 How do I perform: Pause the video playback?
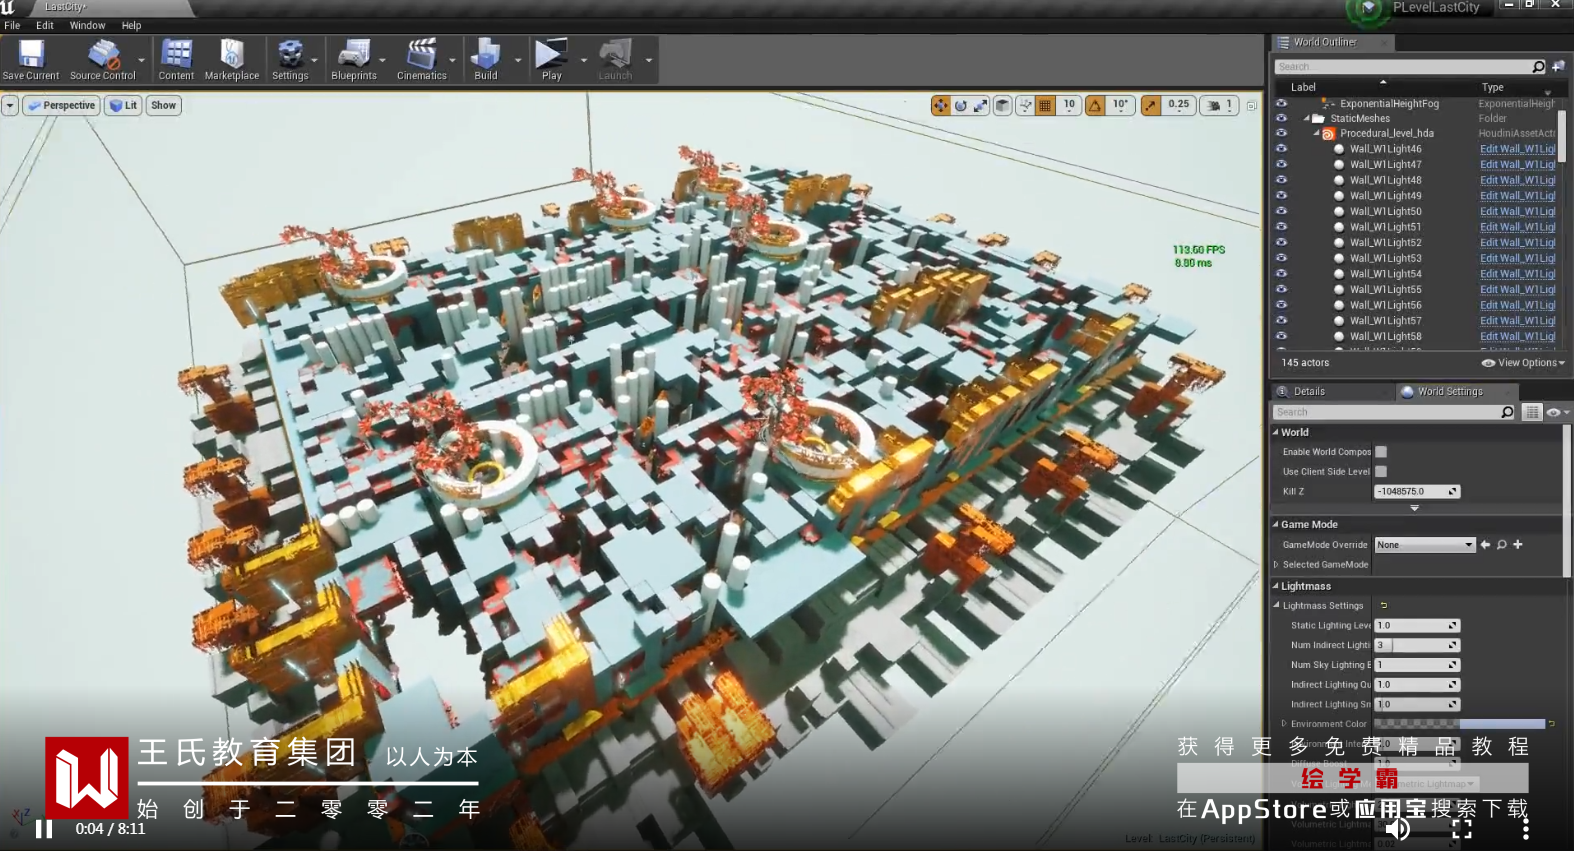coord(44,829)
